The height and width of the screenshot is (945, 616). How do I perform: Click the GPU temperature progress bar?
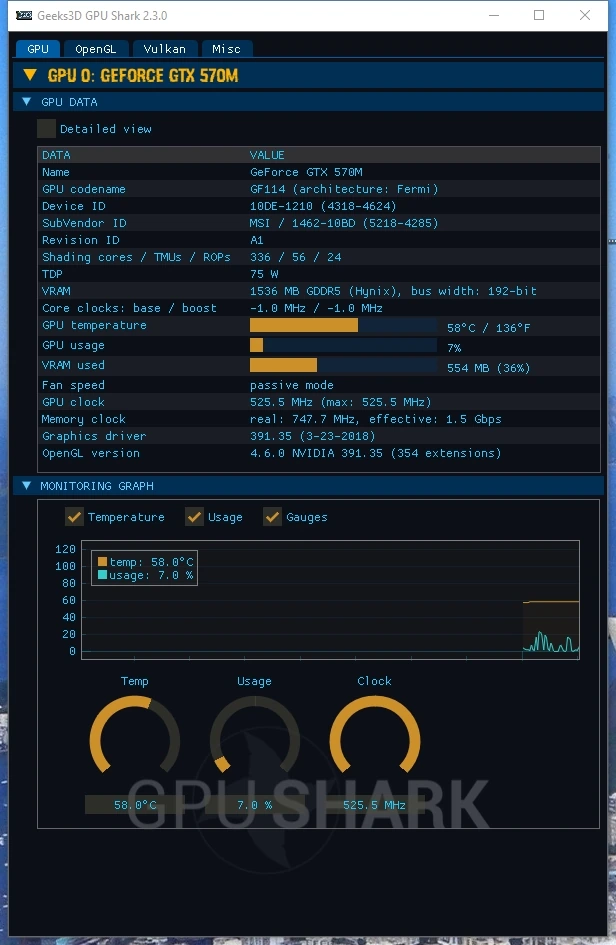pos(344,325)
